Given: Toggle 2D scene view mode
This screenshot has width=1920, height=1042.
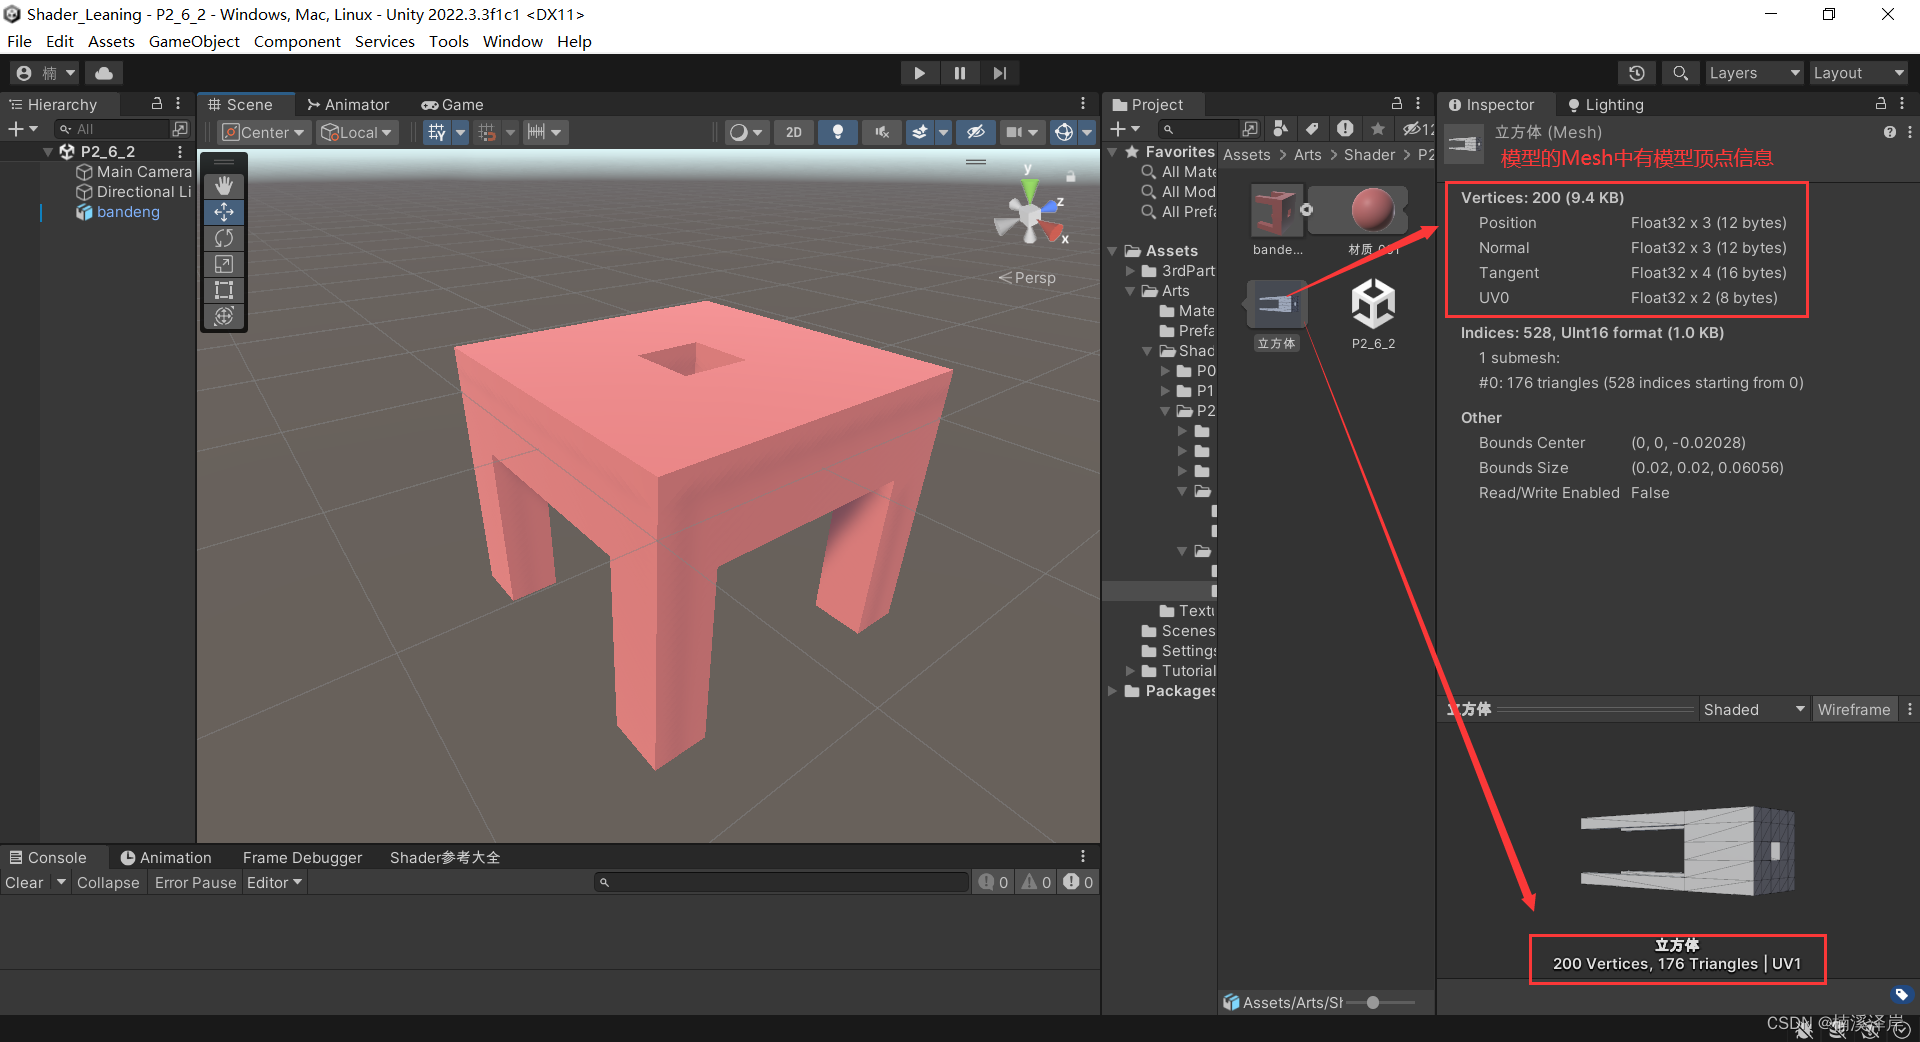Looking at the screenshot, I should [794, 132].
